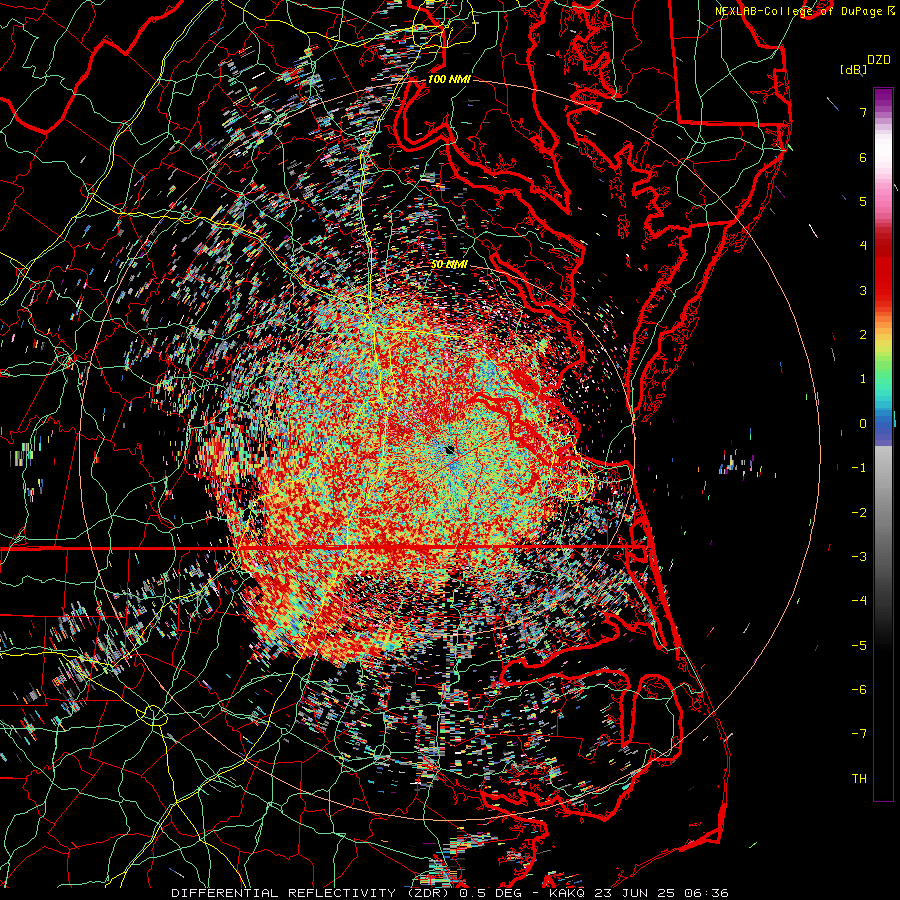The width and height of the screenshot is (900, 900).
Task: Click the "-6" tick label on scale
Action: [859, 690]
